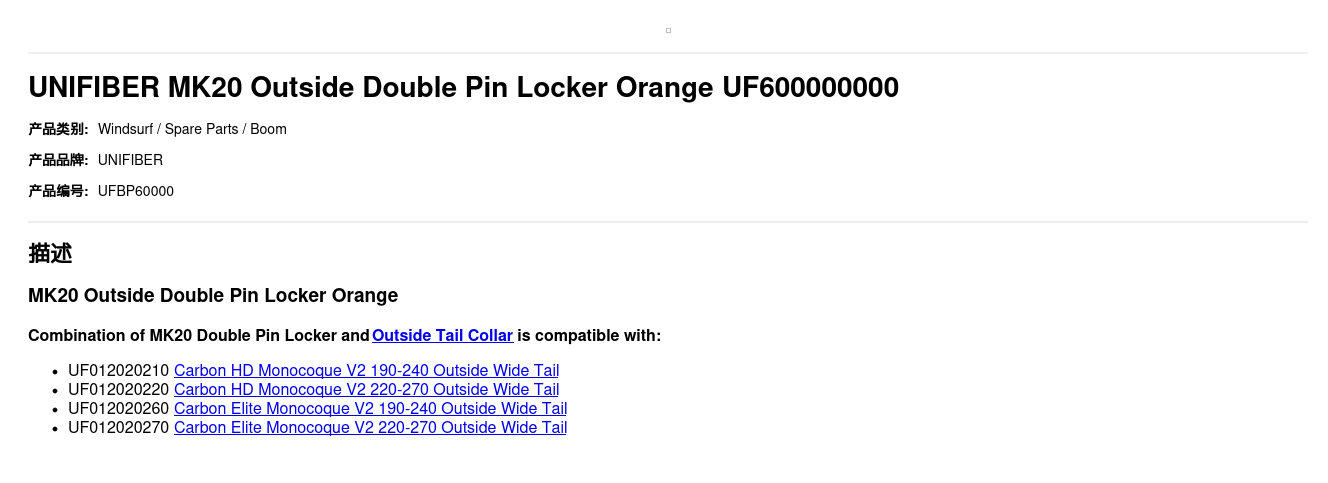
Task: Click the product number UFBP60000
Action: click(136, 191)
